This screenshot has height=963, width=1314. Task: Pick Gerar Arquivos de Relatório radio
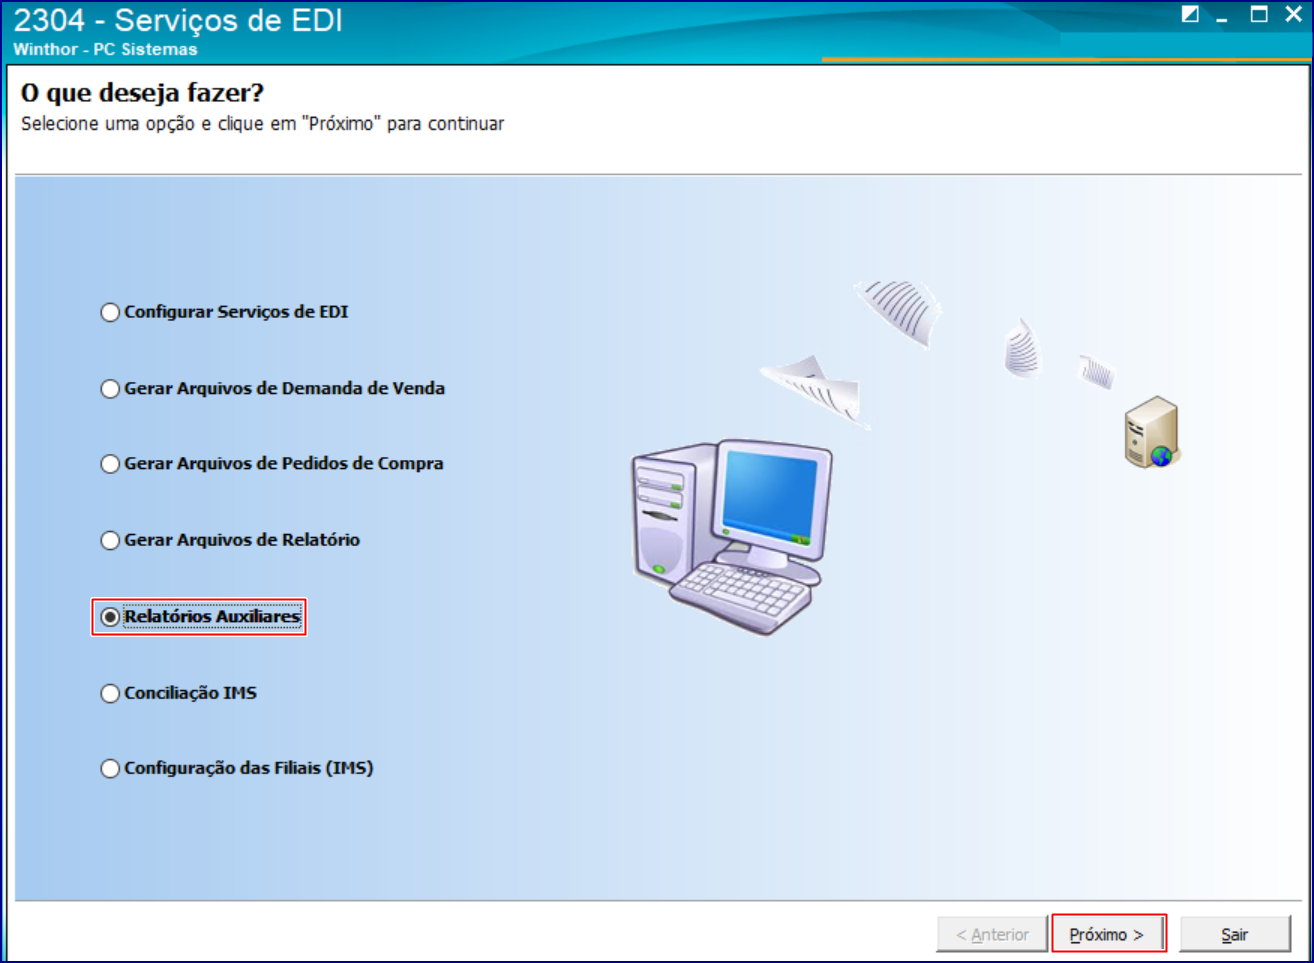coord(230,540)
